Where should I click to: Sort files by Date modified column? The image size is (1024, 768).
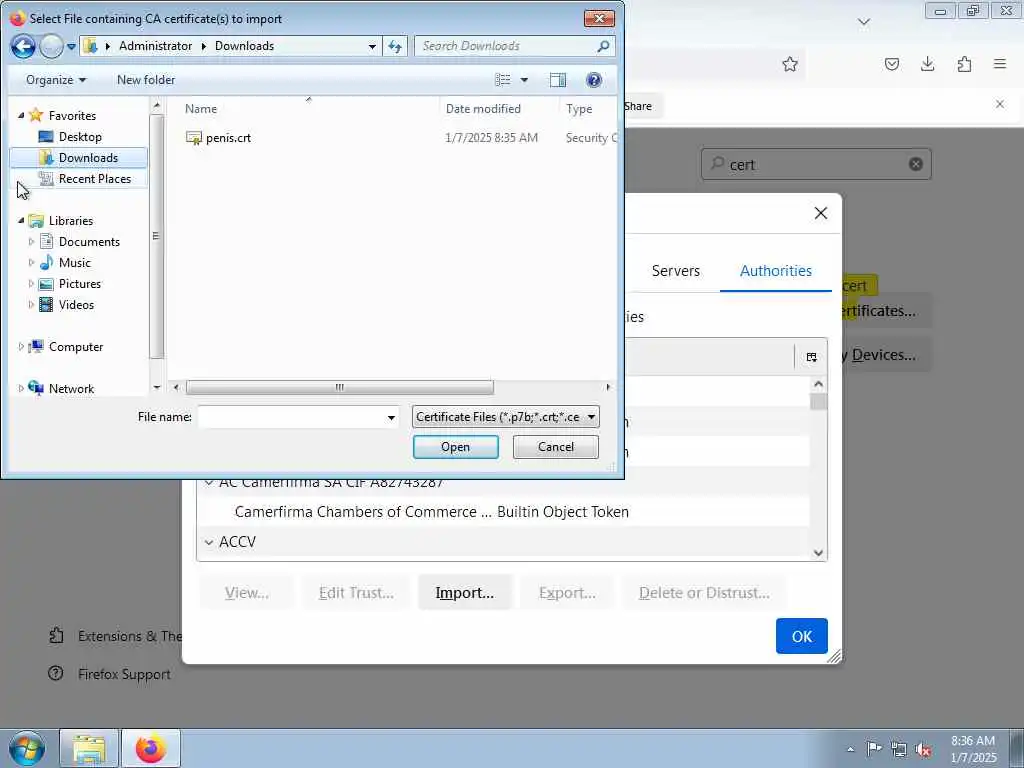click(x=483, y=108)
